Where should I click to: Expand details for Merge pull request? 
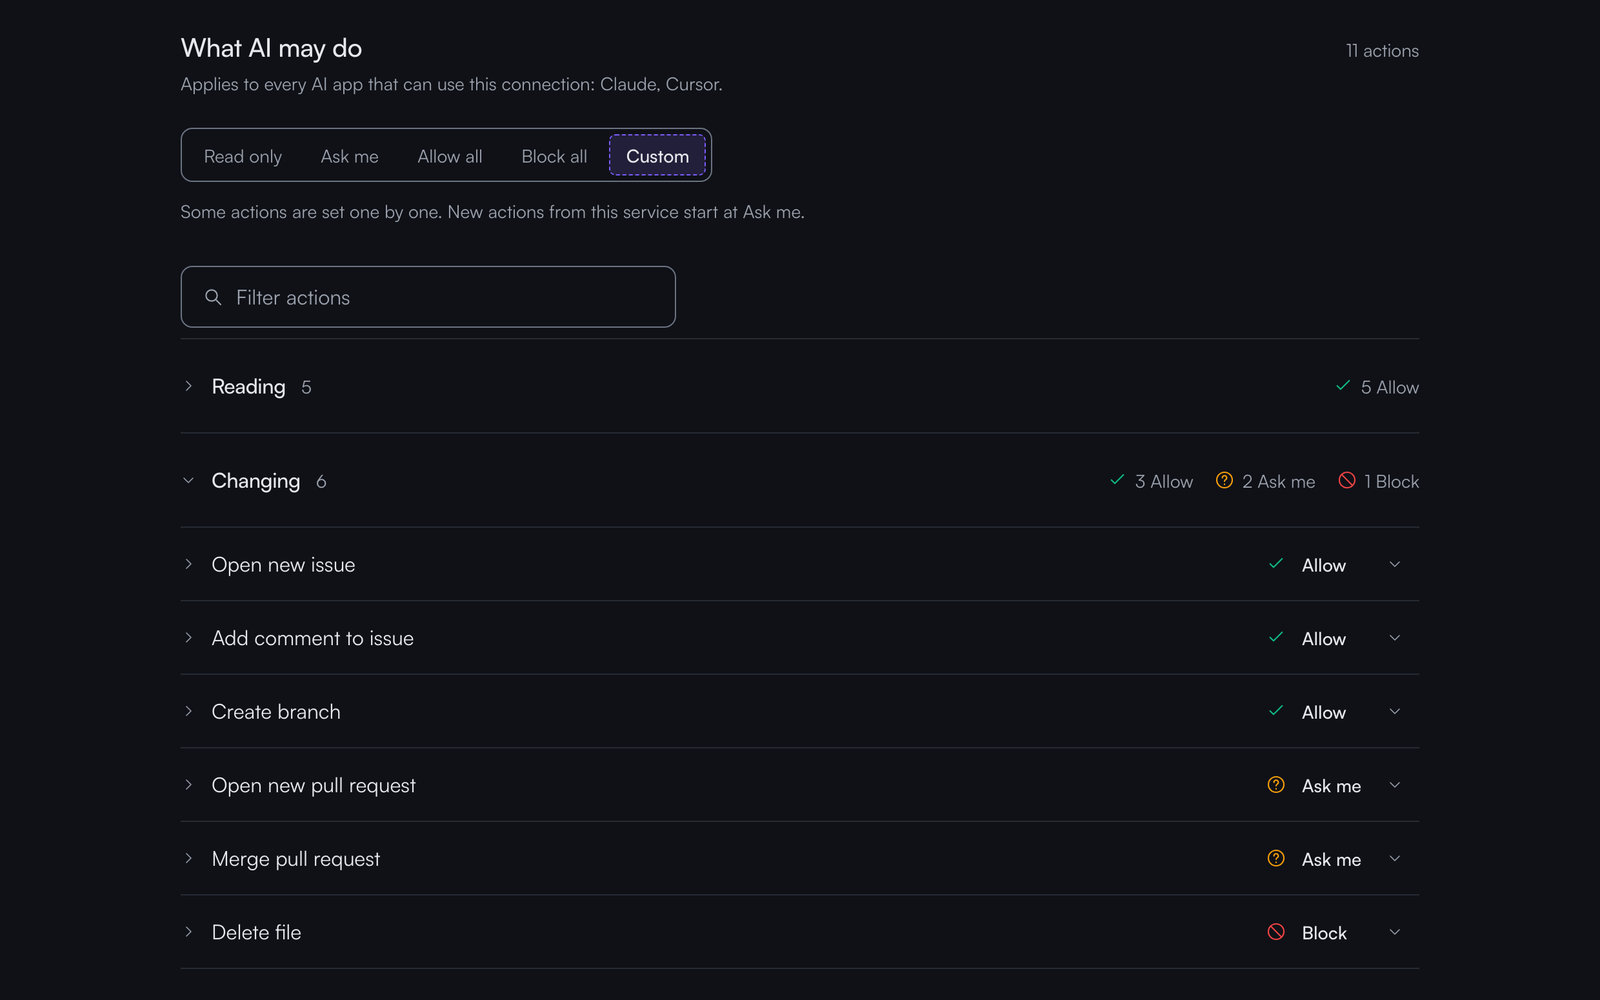point(188,858)
